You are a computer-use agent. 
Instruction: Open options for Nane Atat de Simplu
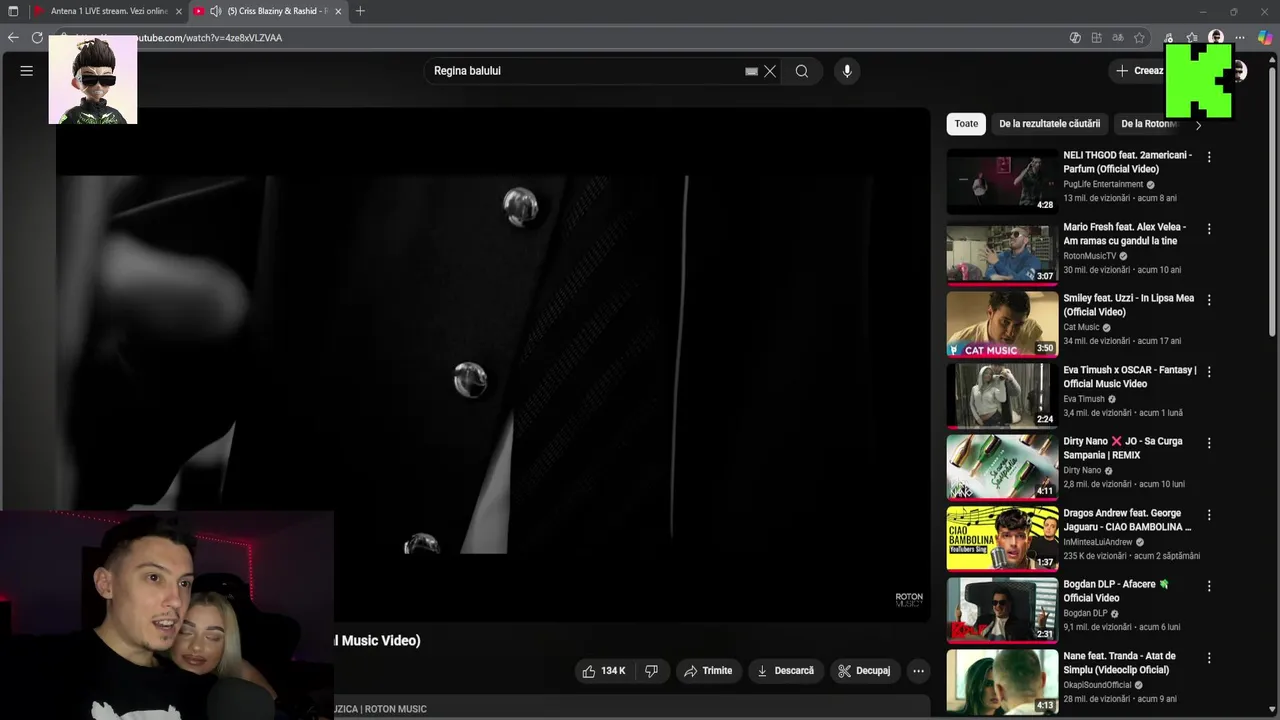pyautogui.click(x=1209, y=658)
